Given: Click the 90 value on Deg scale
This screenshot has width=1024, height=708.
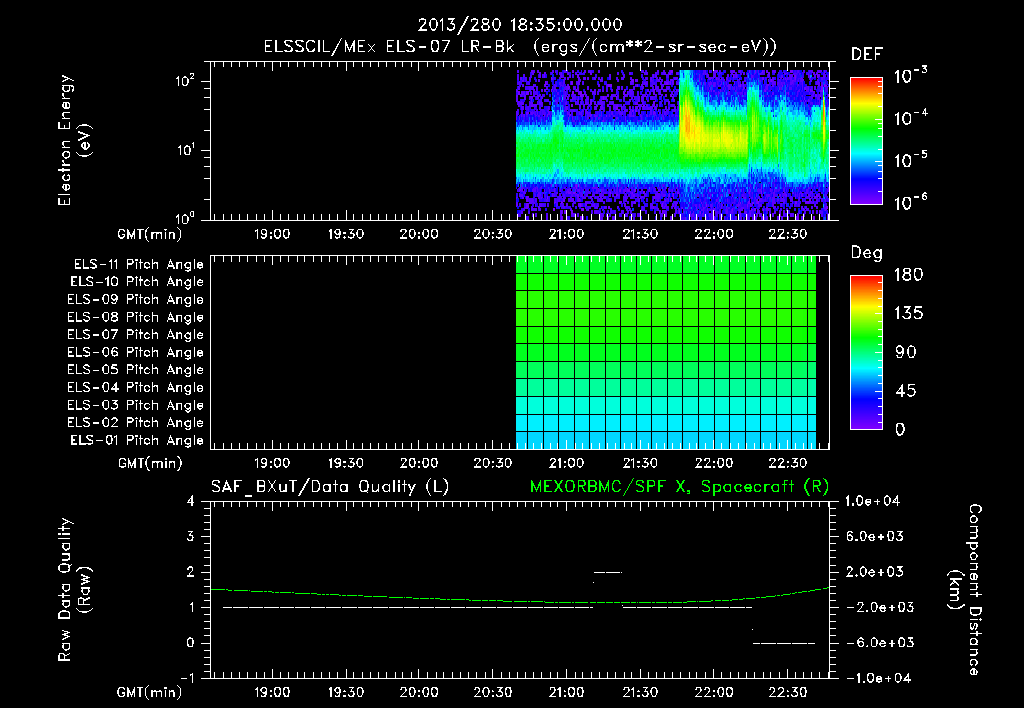Looking at the screenshot, I should point(906,353).
